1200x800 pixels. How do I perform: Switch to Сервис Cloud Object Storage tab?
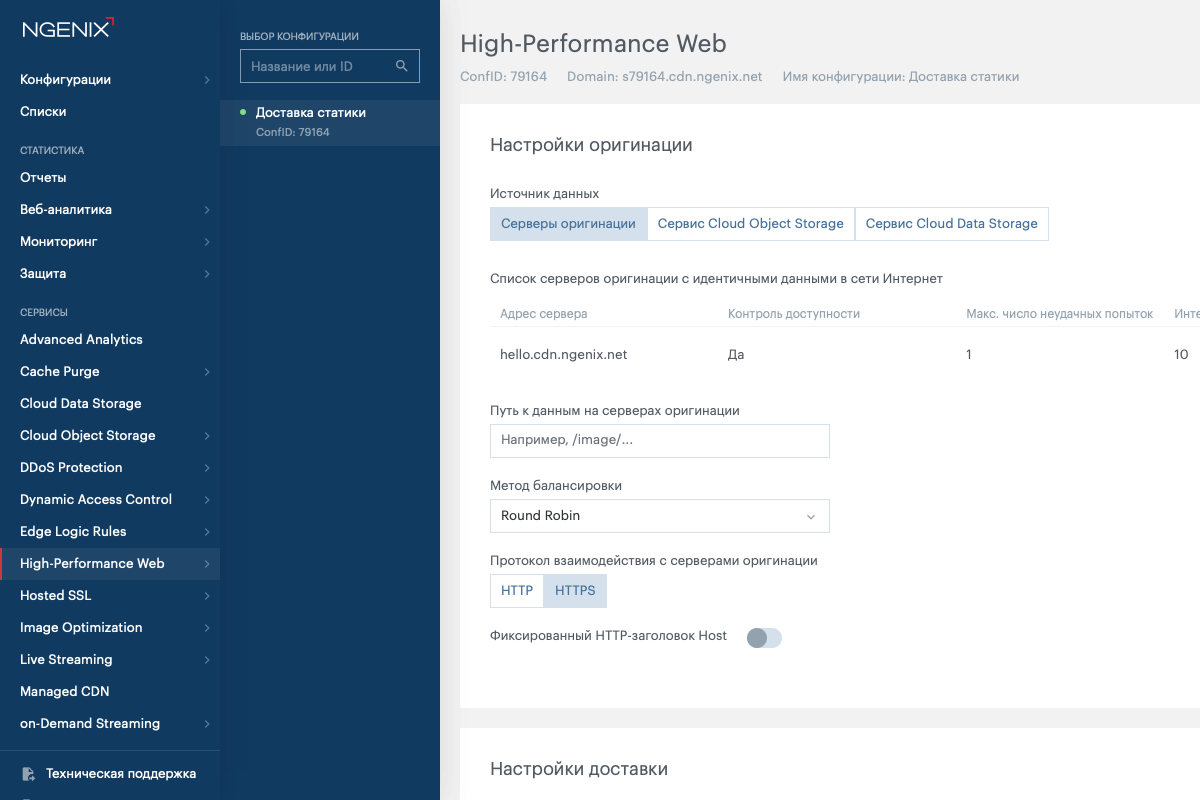click(x=751, y=224)
